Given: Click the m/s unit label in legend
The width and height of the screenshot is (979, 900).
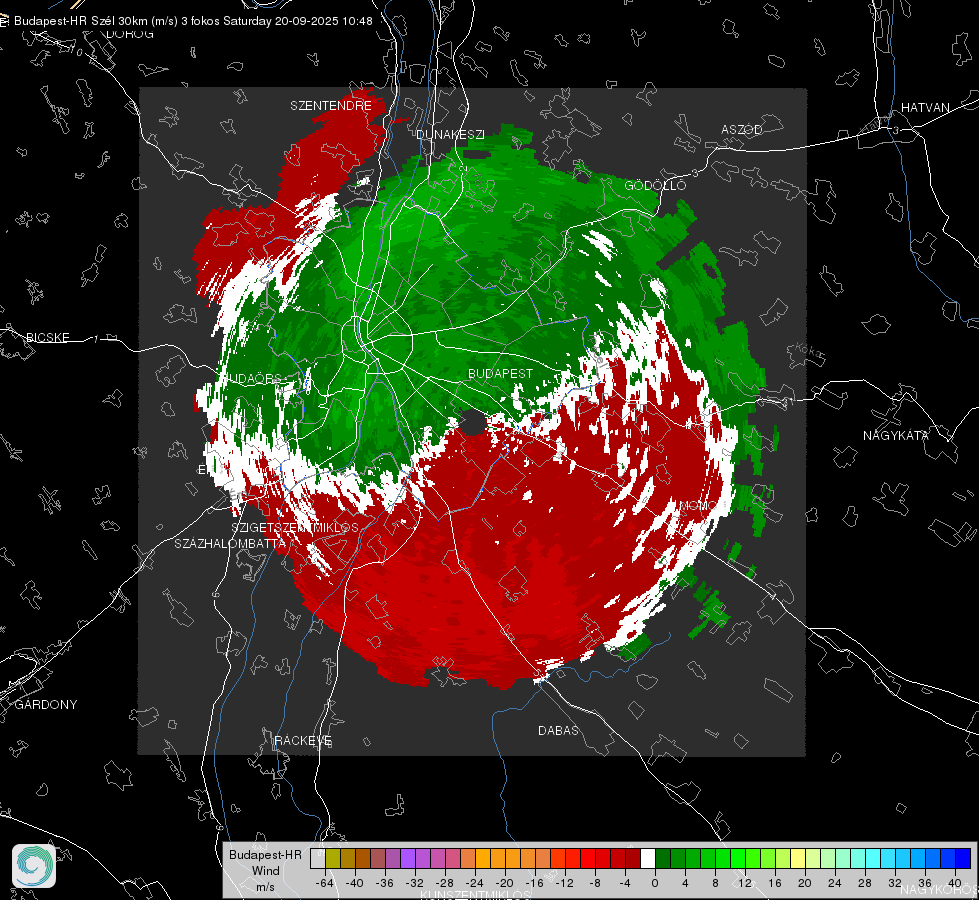Looking at the screenshot, I should pos(265,886).
